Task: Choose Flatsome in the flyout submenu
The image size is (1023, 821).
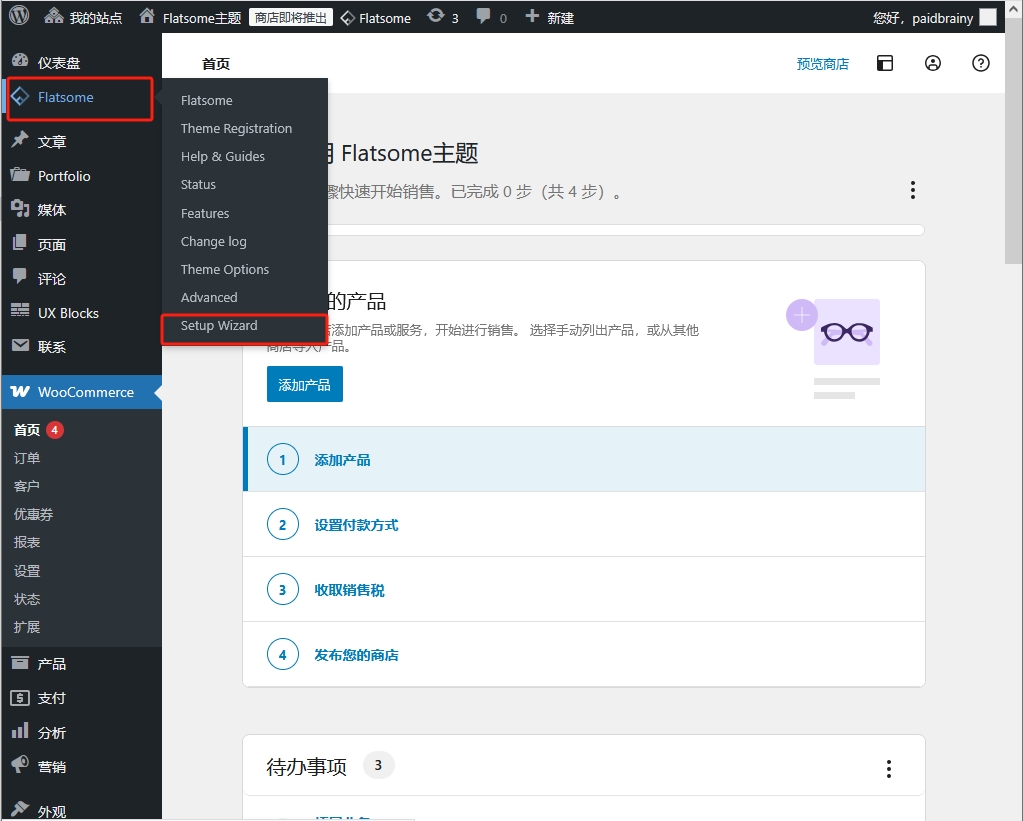Action: click(206, 101)
